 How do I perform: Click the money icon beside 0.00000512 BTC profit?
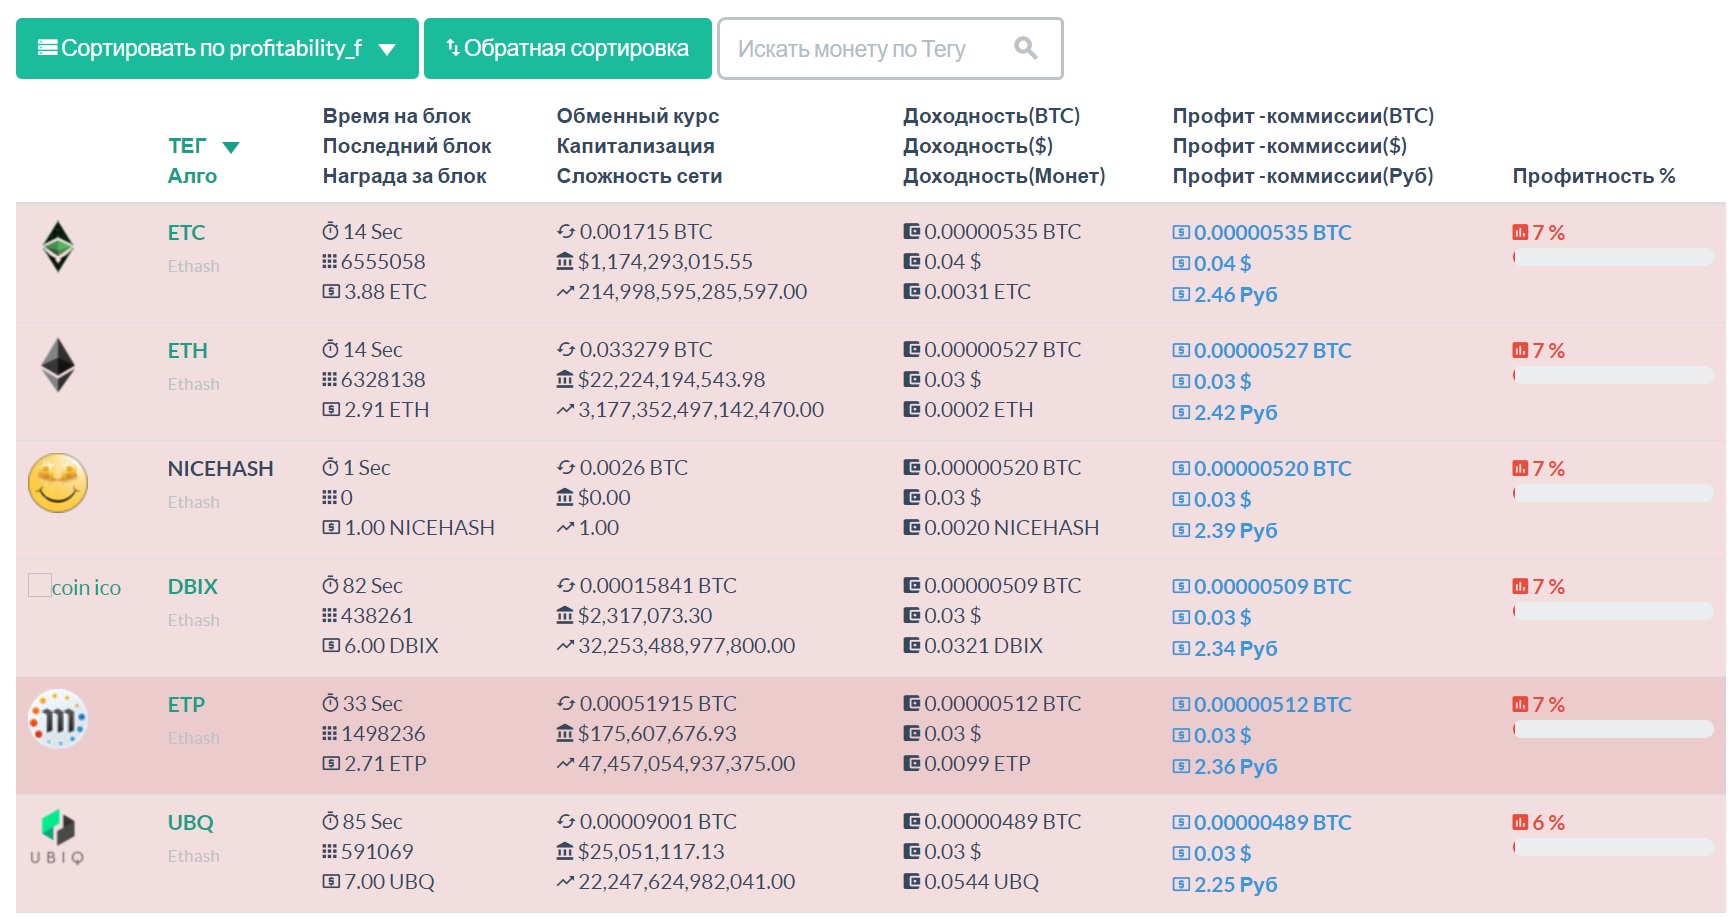coord(1182,704)
